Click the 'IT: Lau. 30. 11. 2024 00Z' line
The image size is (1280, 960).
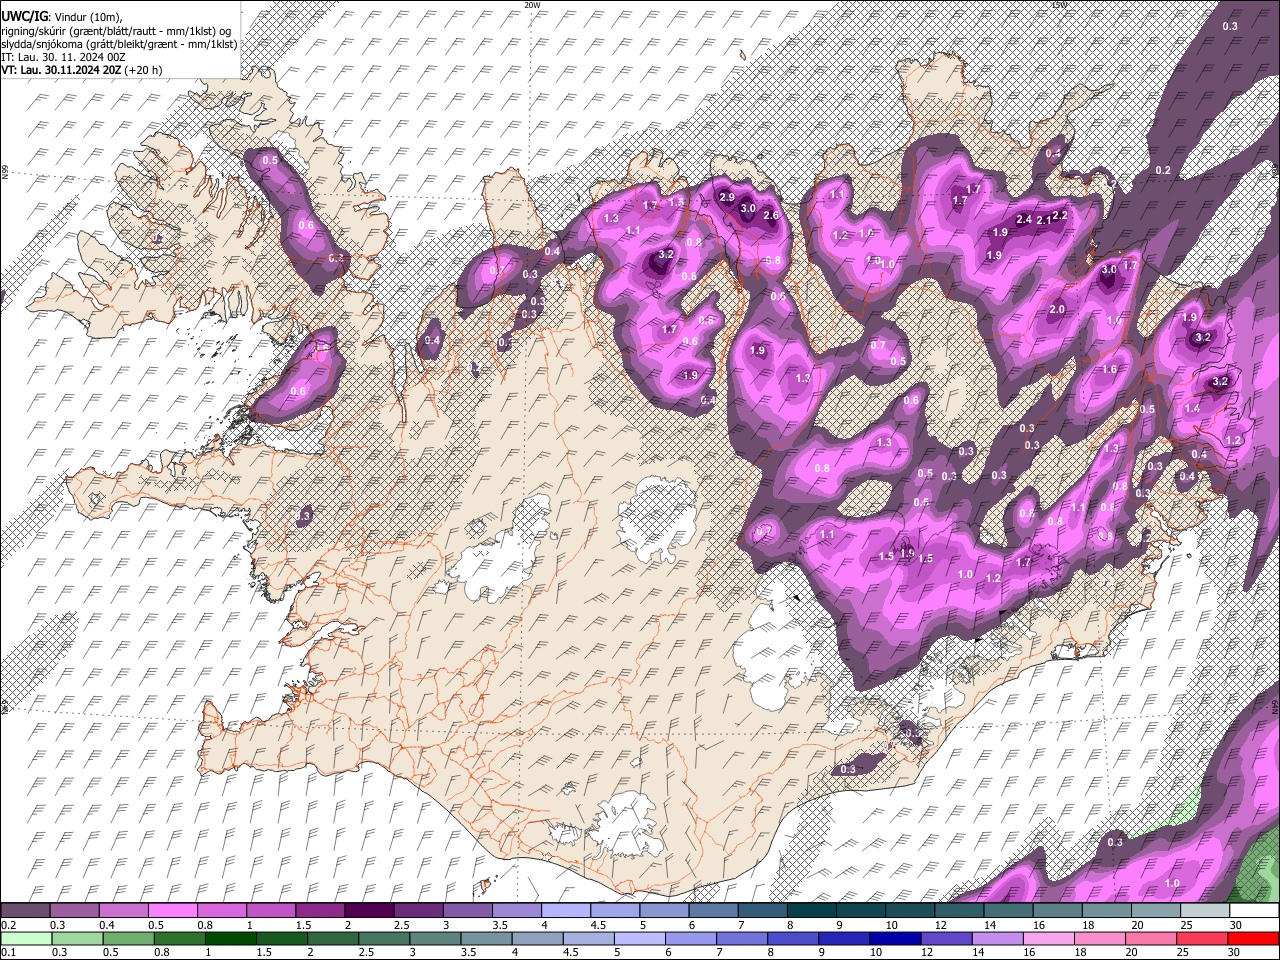[64, 57]
